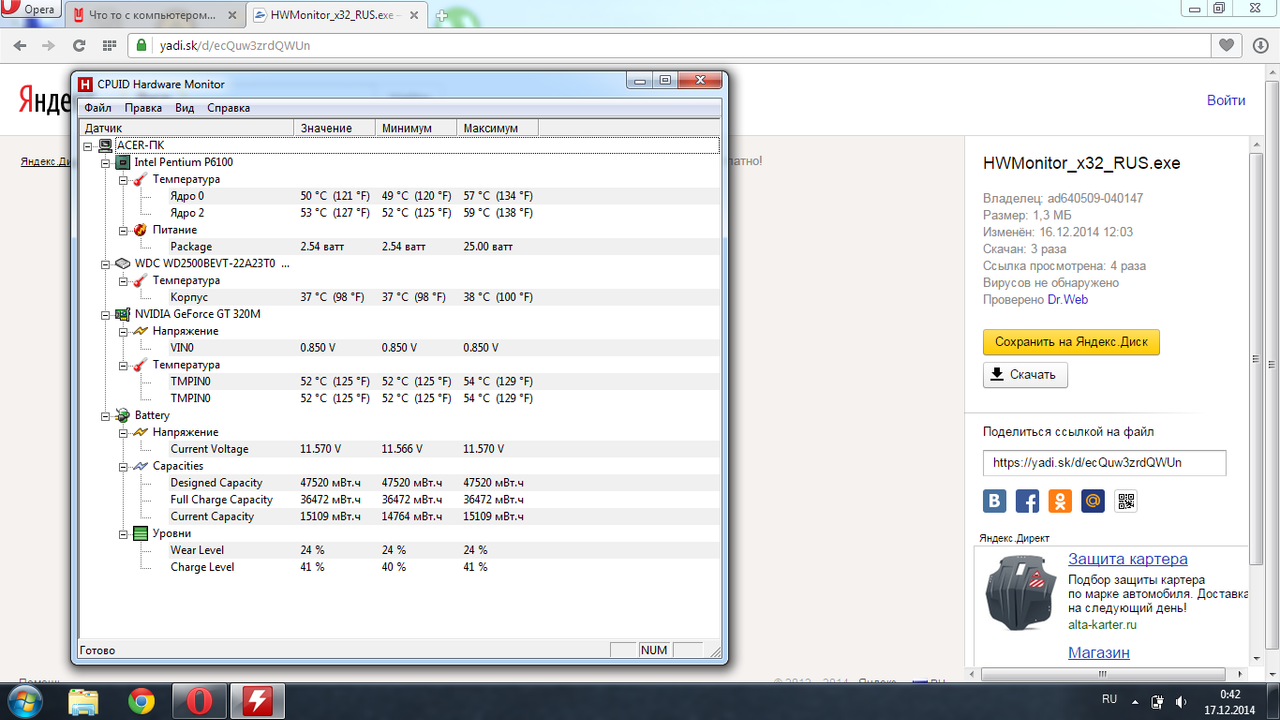Open the Защита картера ad link
This screenshot has height=720, width=1280.
click(1128, 559)
